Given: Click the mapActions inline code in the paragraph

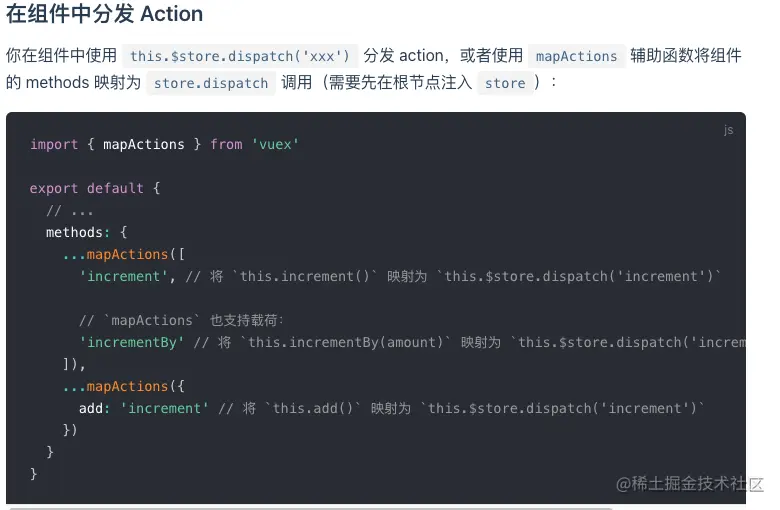Looking at the screenshot, I should (576, 56).
